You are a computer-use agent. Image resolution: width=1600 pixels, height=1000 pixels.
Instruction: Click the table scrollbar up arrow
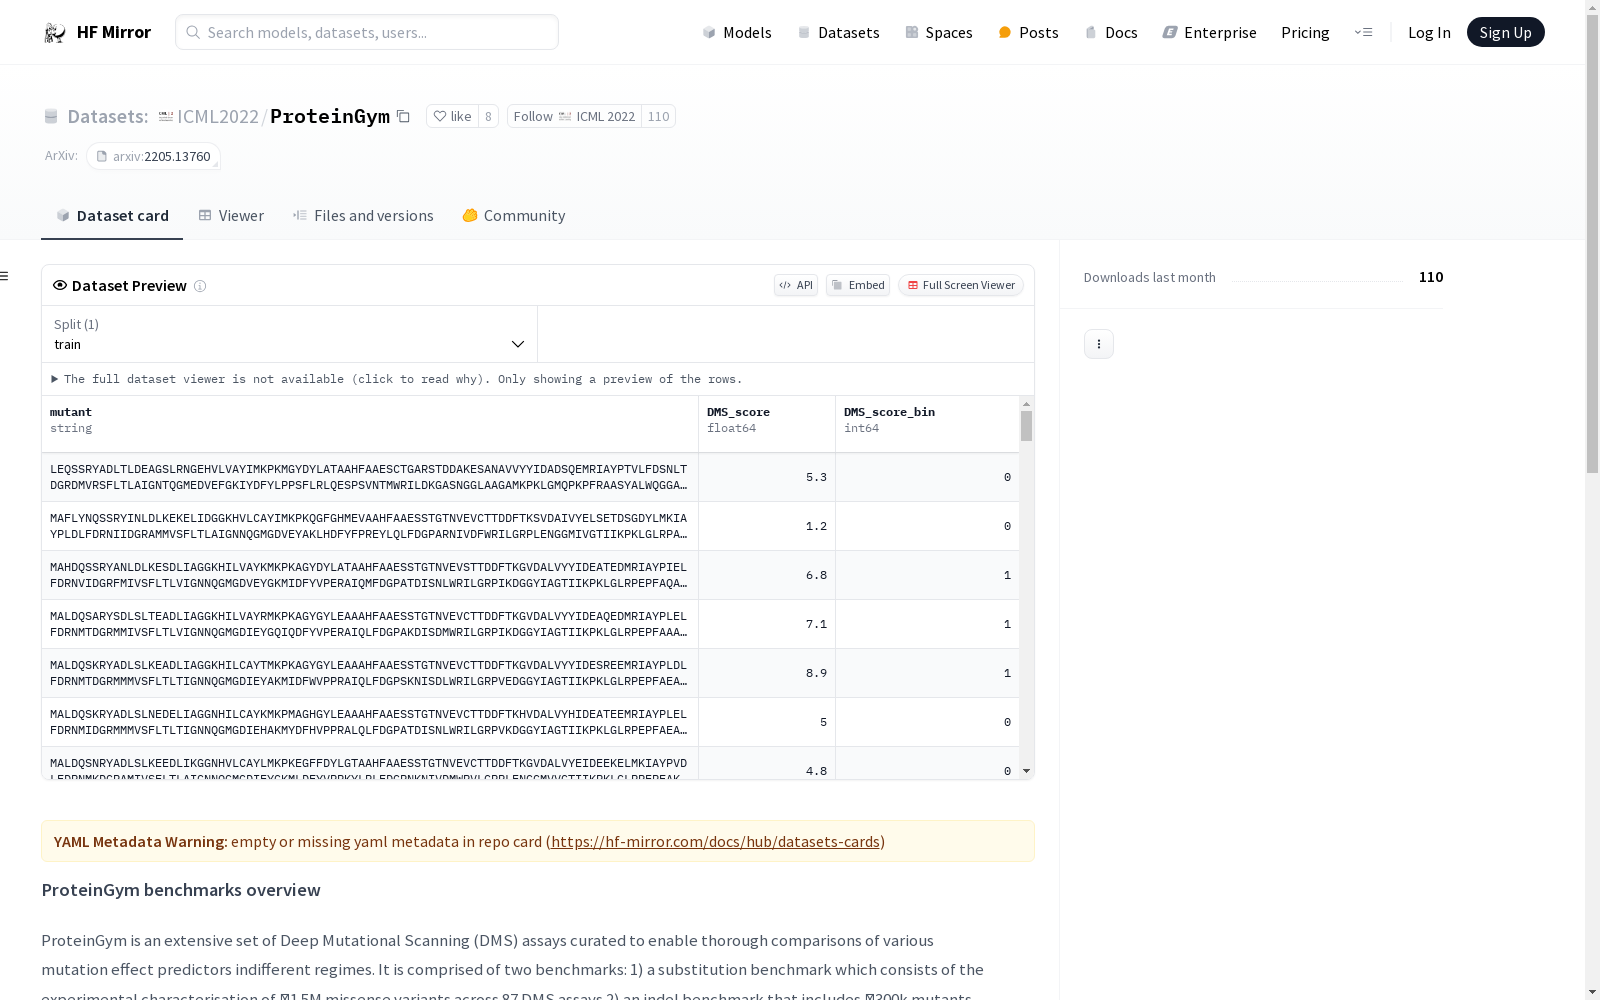1026,404
